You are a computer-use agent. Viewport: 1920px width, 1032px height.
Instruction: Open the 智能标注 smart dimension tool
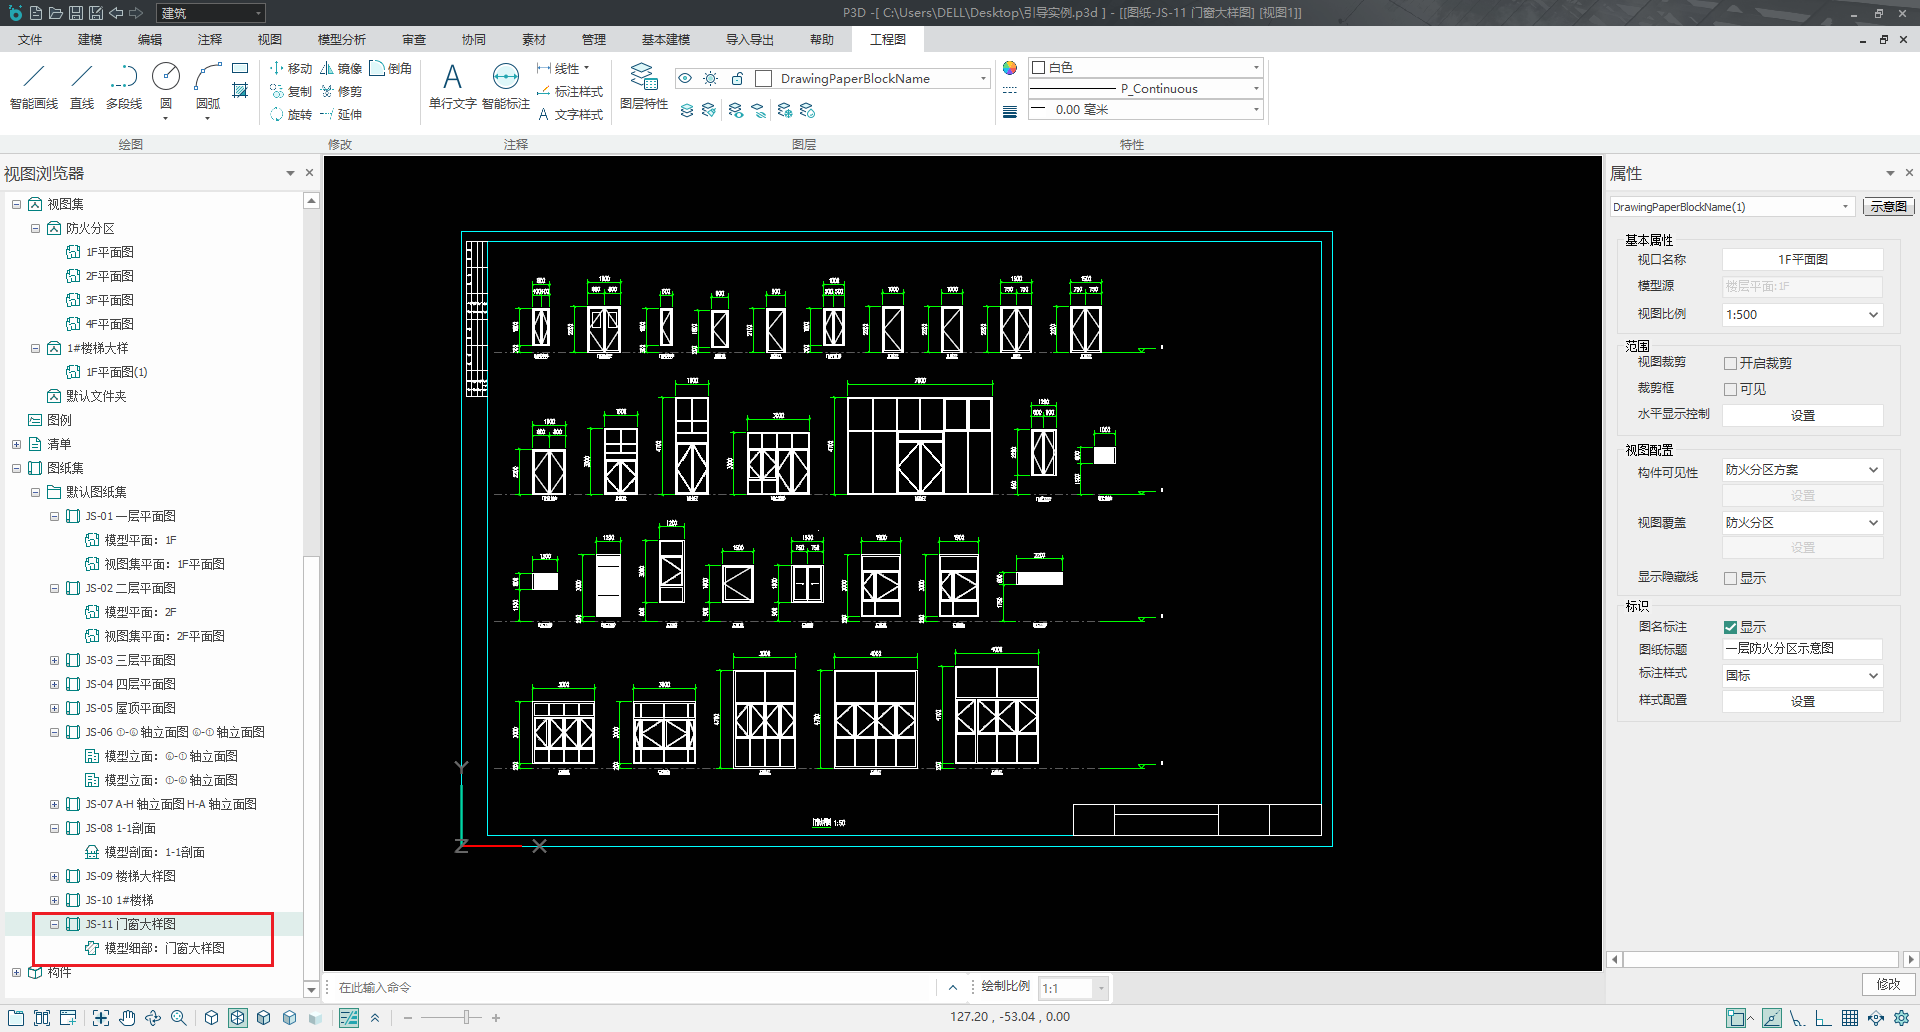click(x=506, y=87)
